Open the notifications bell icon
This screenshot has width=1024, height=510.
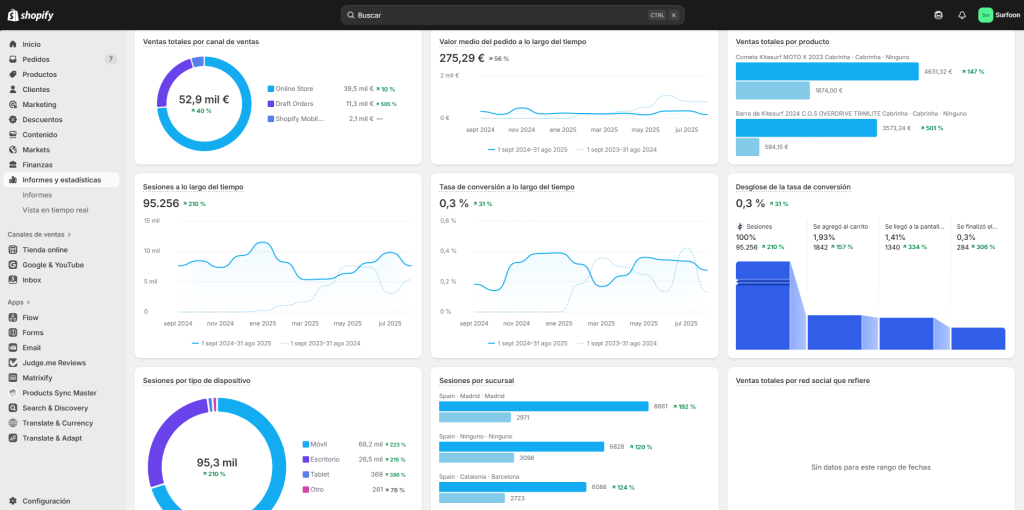point(962,15)
